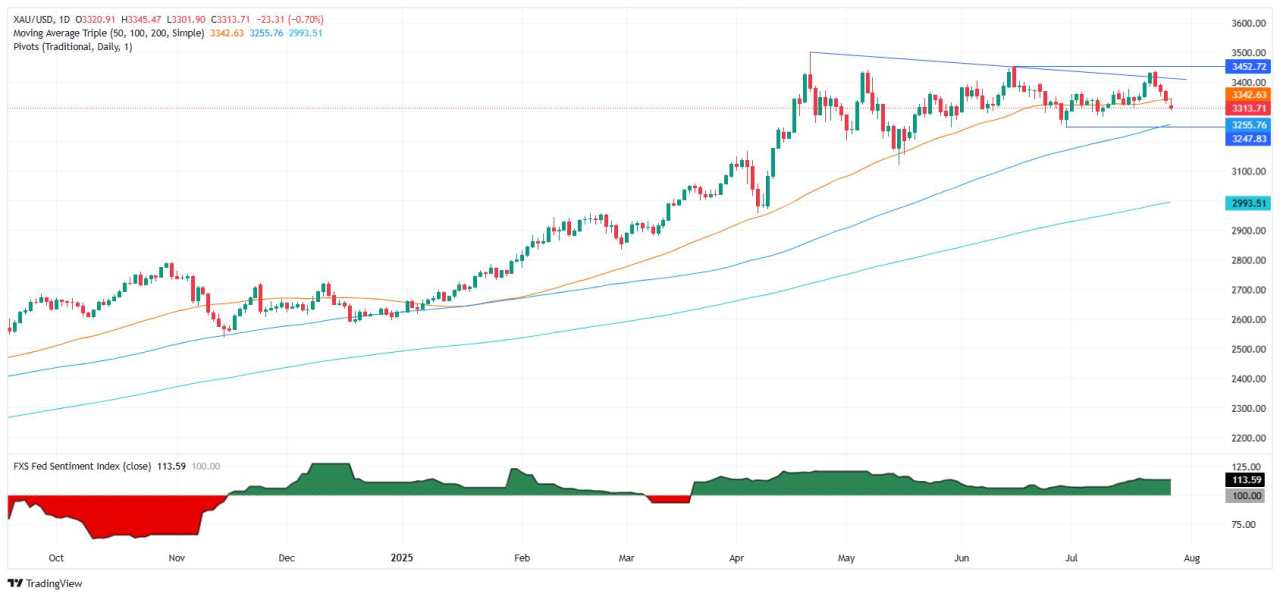Viewport: 1280px width, 597px height.
Task: Select the 113.59 sentiment value label
Action: tap(1248, 480)
